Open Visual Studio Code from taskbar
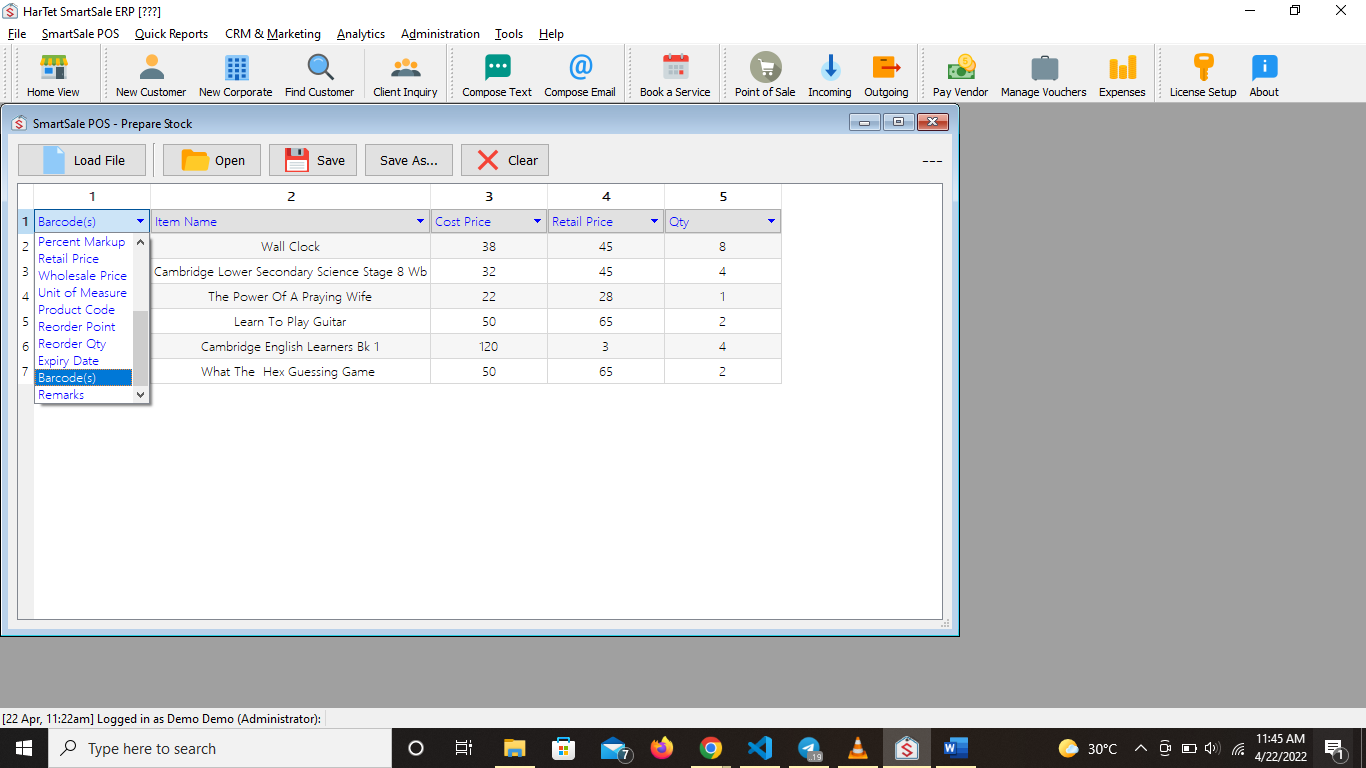Viewport: 1366px width, 768px height. tap(760, 748)
